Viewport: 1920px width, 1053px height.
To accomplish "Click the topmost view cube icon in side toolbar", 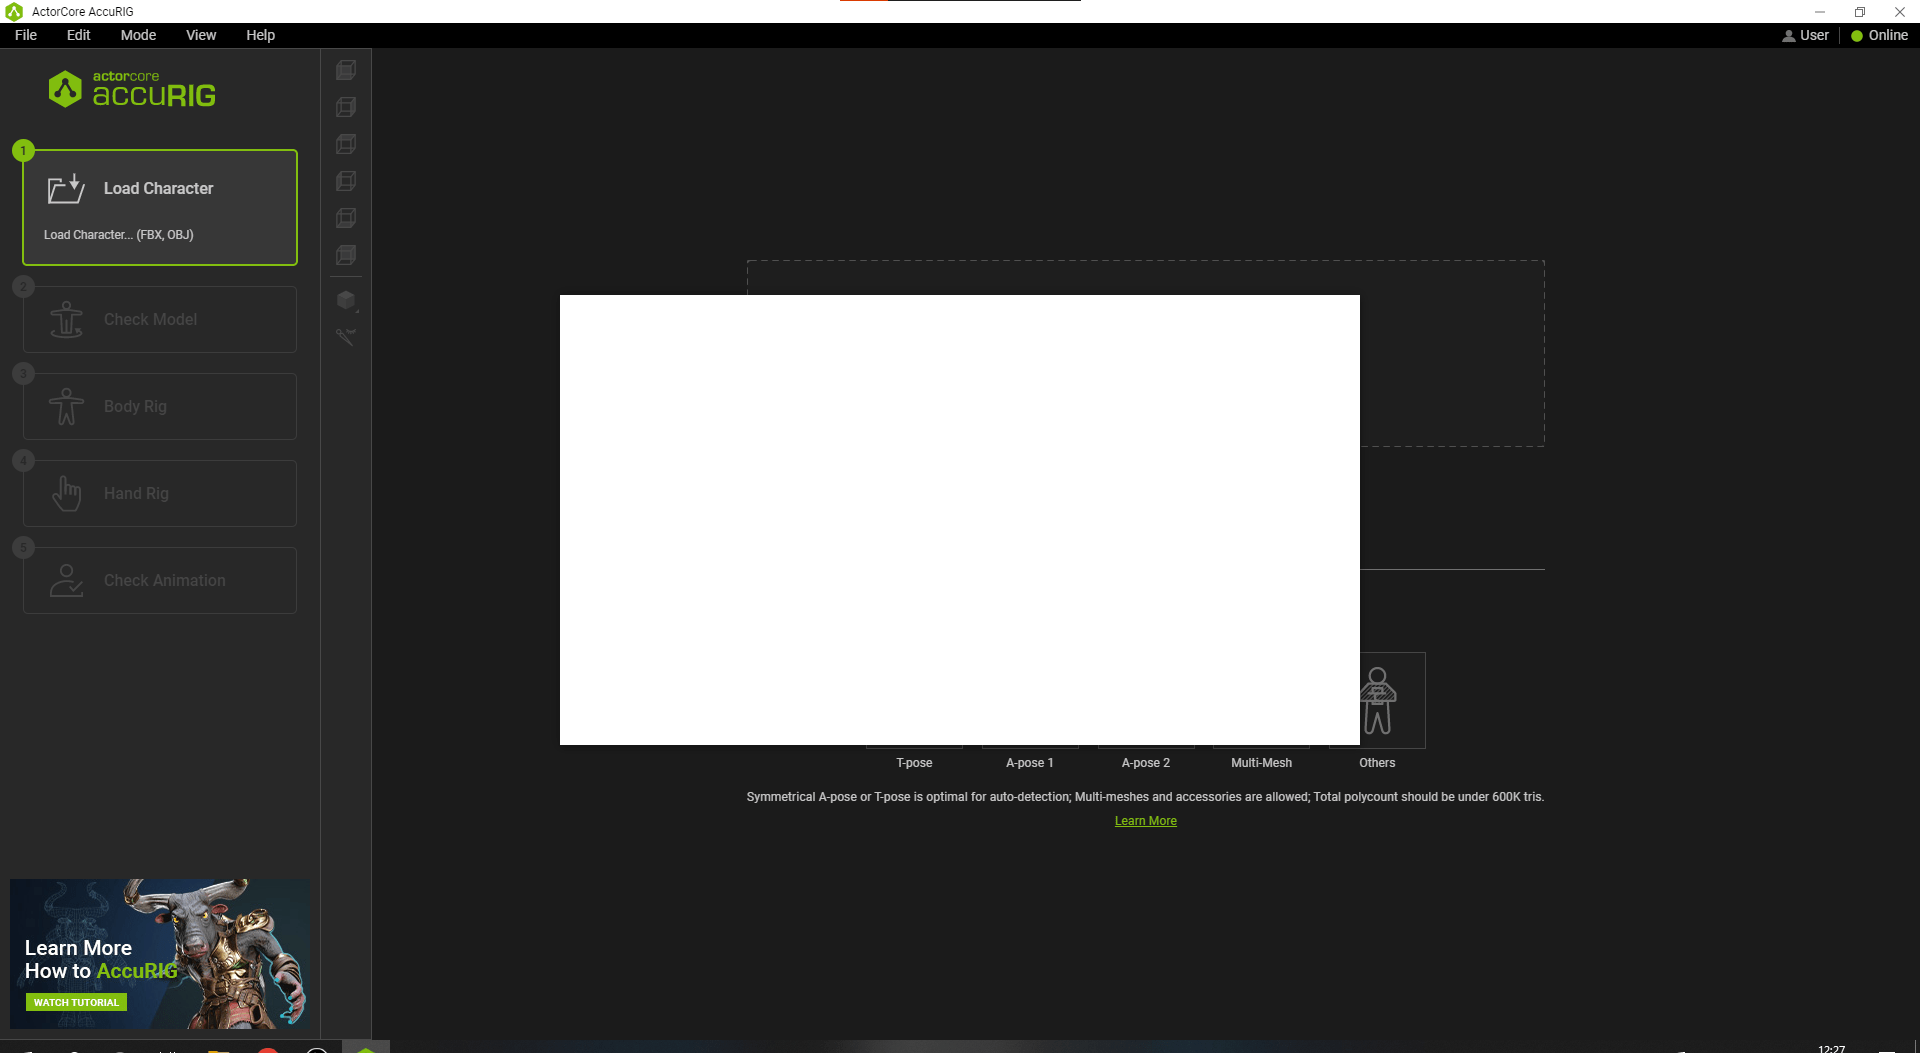I will click(345, 70).
